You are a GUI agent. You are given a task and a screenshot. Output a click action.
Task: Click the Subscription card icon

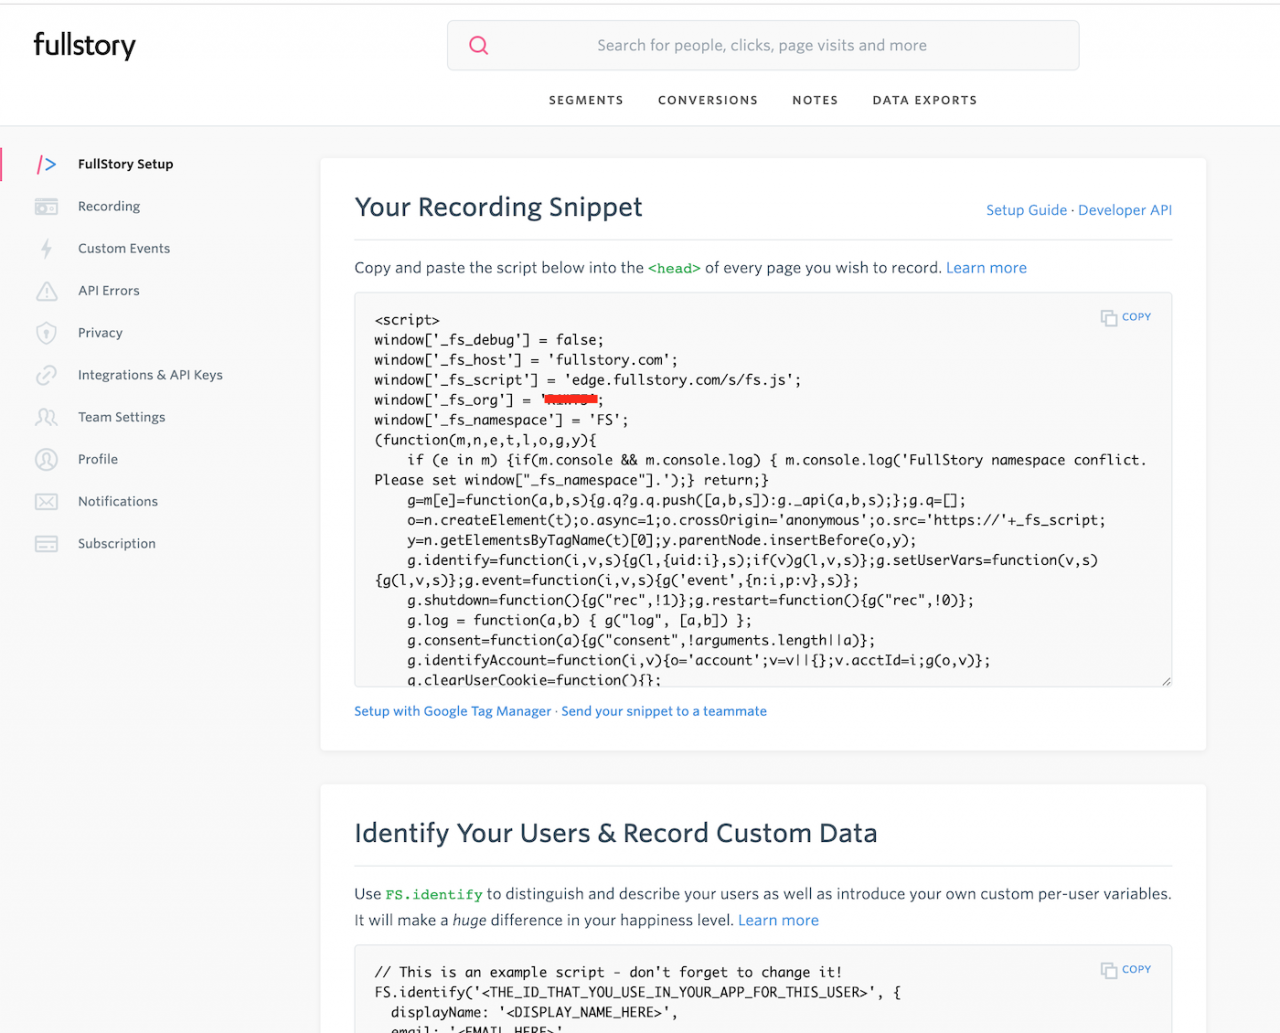pyautogui.click(x=46, y=544)
